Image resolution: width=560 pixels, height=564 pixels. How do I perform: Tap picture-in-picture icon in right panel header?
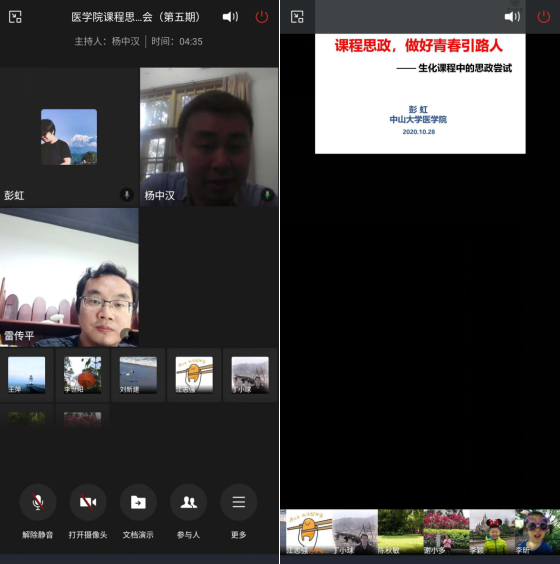coord(297,17)
